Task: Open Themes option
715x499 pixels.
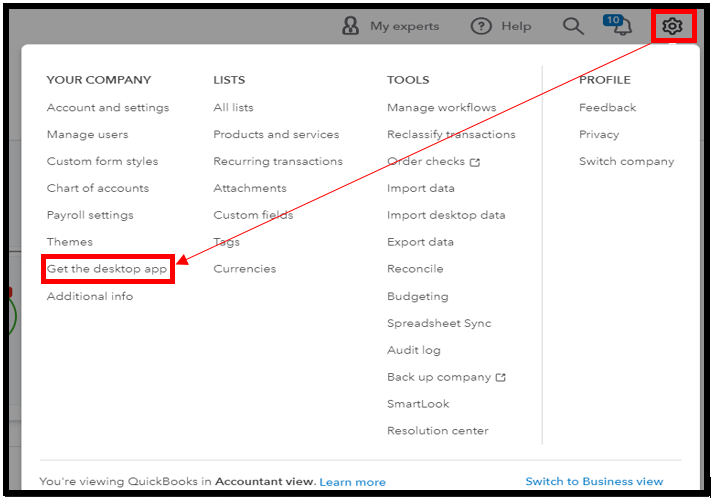Action: (x=70, y=242)
